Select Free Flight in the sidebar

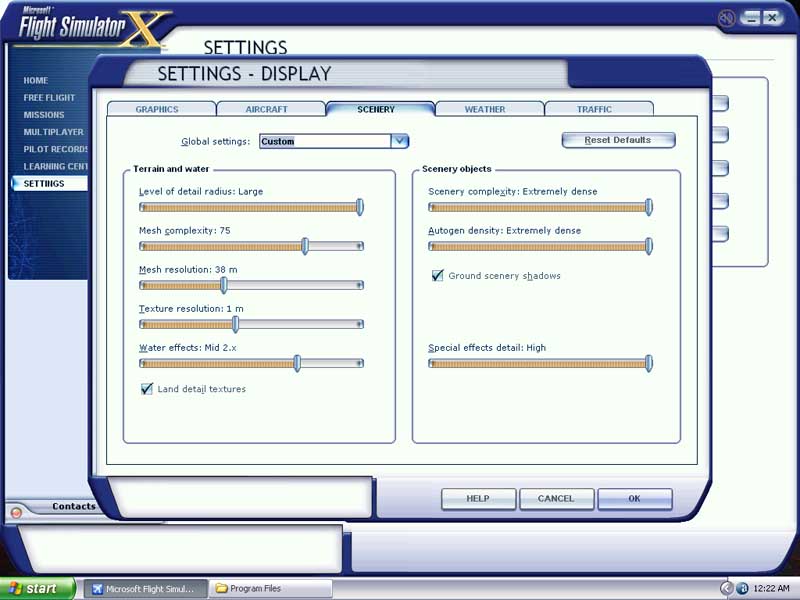pos(49,98)
